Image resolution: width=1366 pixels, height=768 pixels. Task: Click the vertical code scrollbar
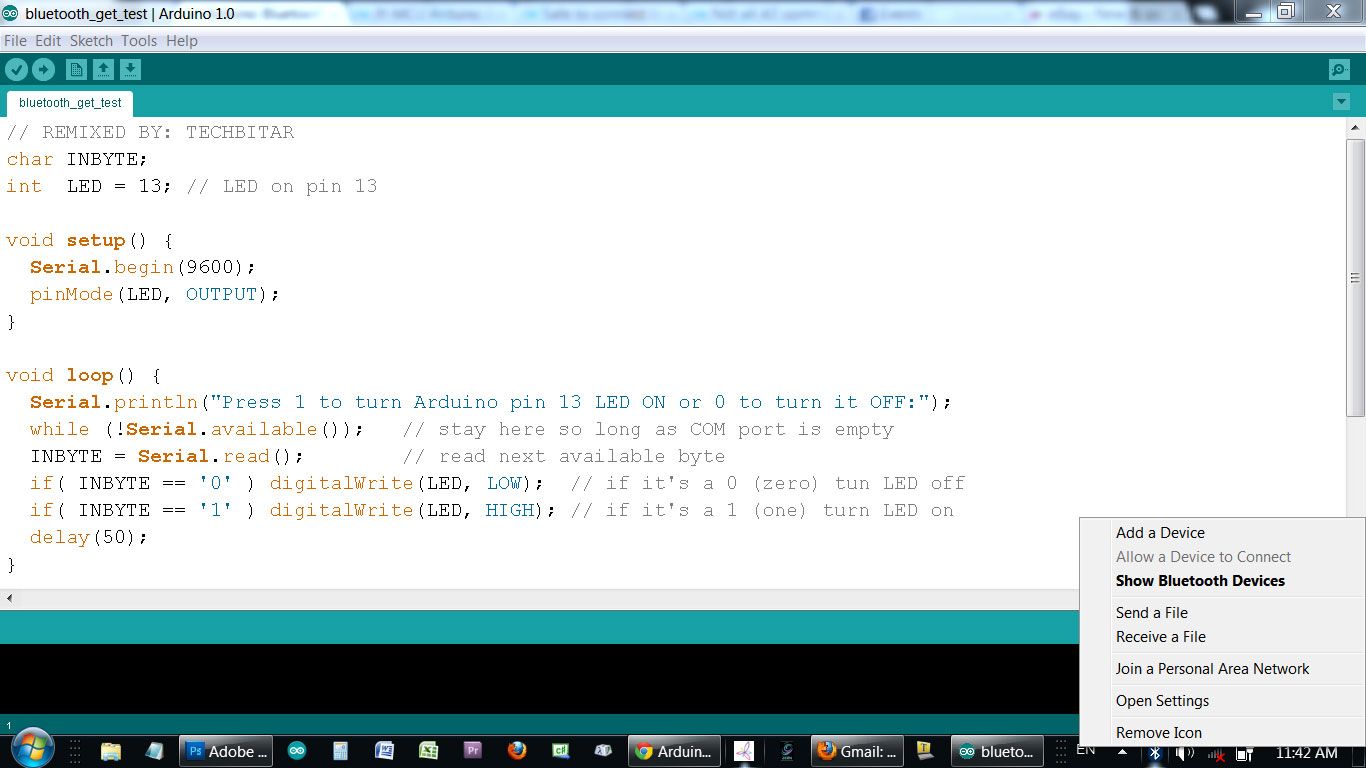click(1357, 277)
